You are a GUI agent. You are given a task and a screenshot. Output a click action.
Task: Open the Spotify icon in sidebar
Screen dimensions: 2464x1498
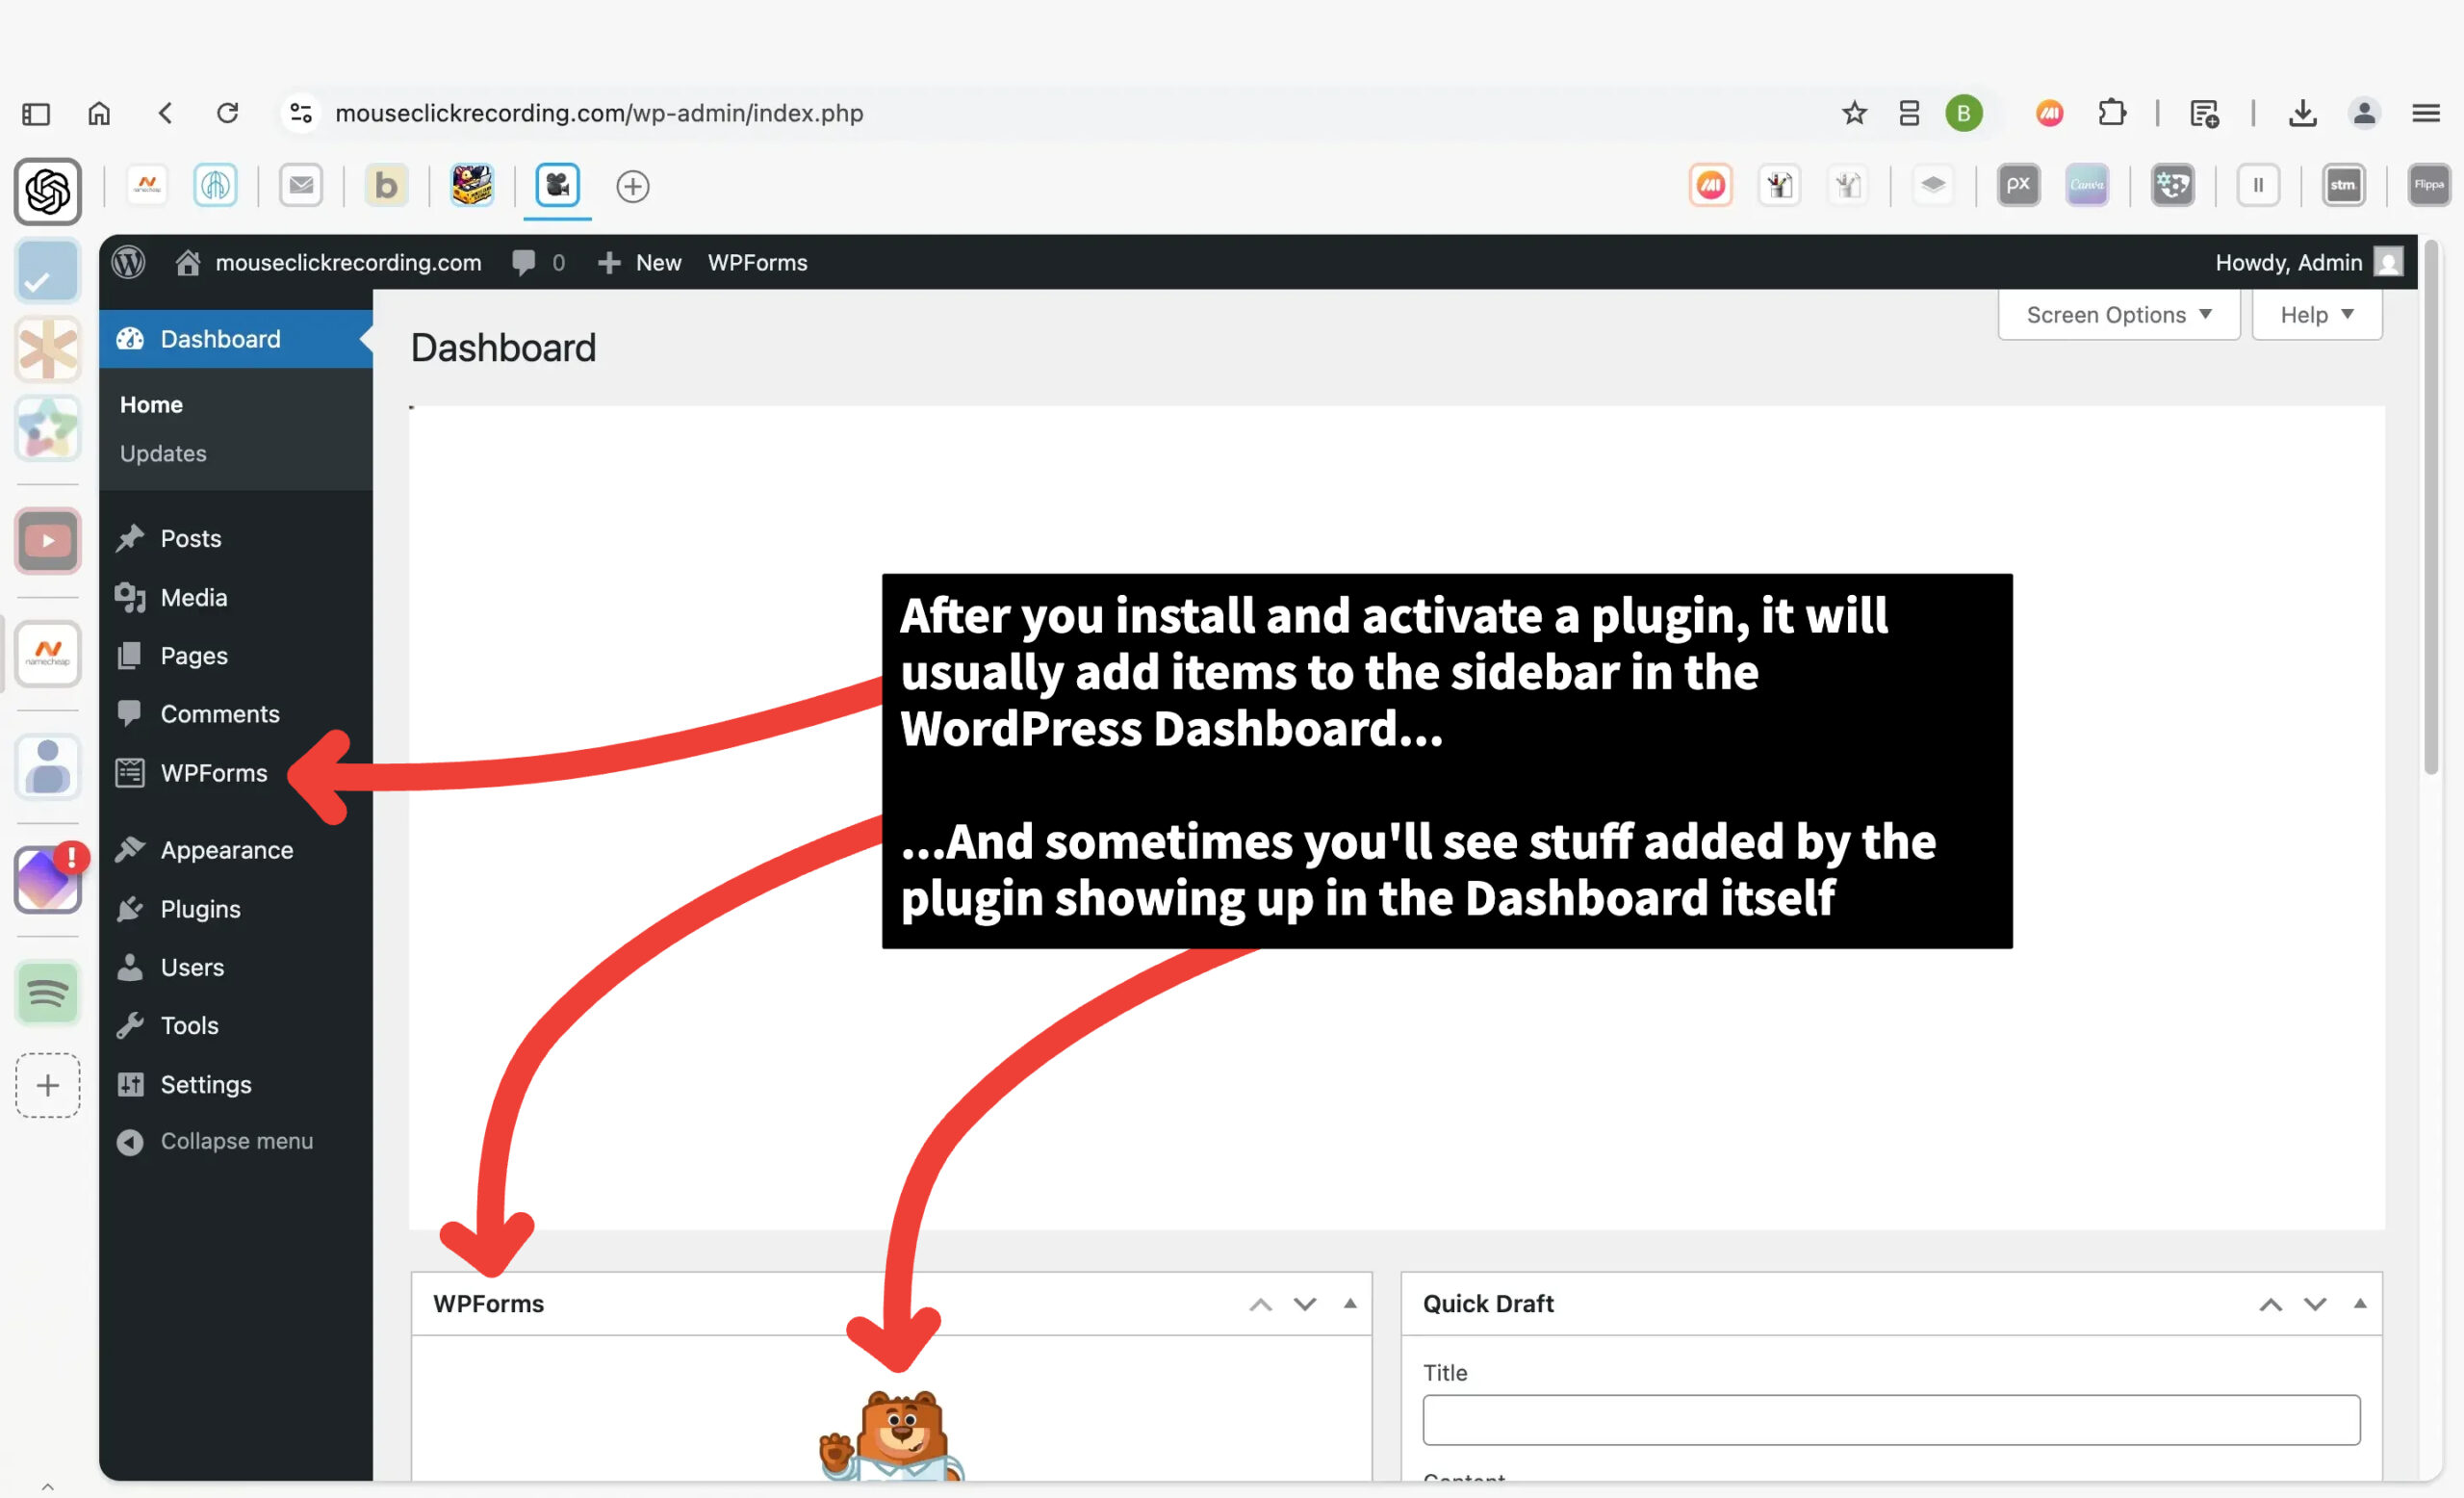47,993
